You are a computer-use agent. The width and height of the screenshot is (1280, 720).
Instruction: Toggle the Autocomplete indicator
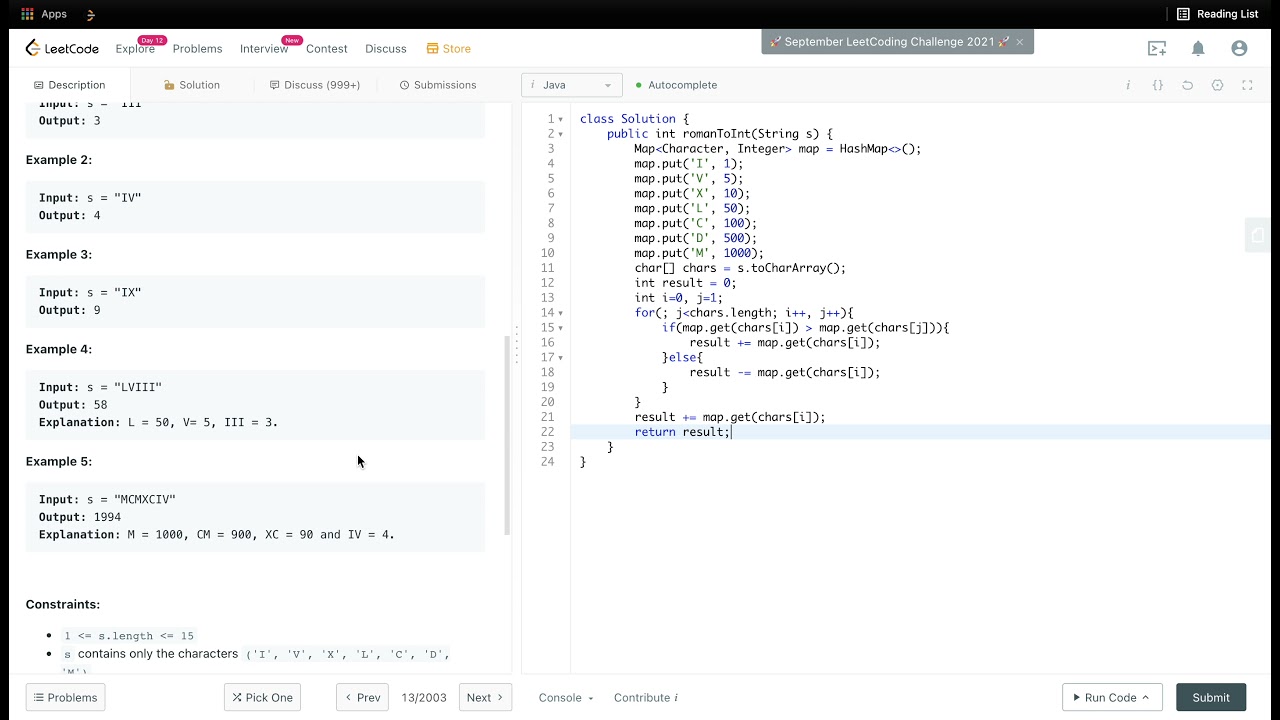tap(676, 85)
